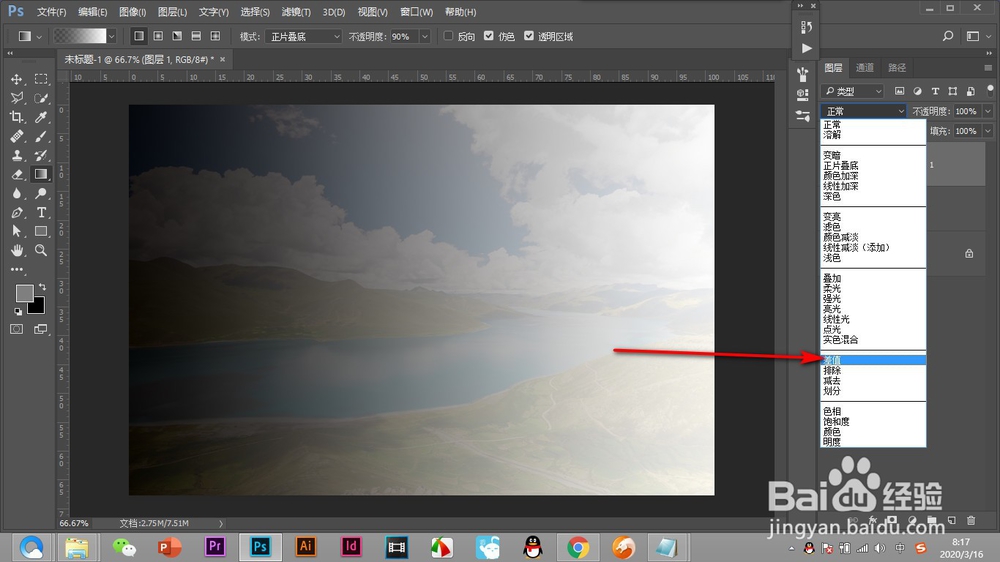The height and width of the screenshot is (562, 1000).
Task: Select the Hand tool
Action: point(17,250)
